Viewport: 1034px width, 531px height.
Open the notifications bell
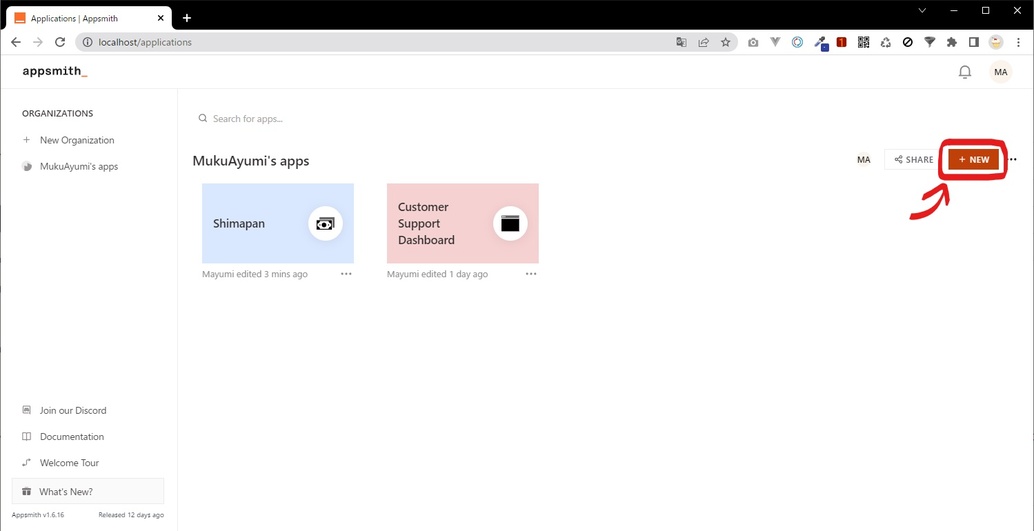click(965, 72)
